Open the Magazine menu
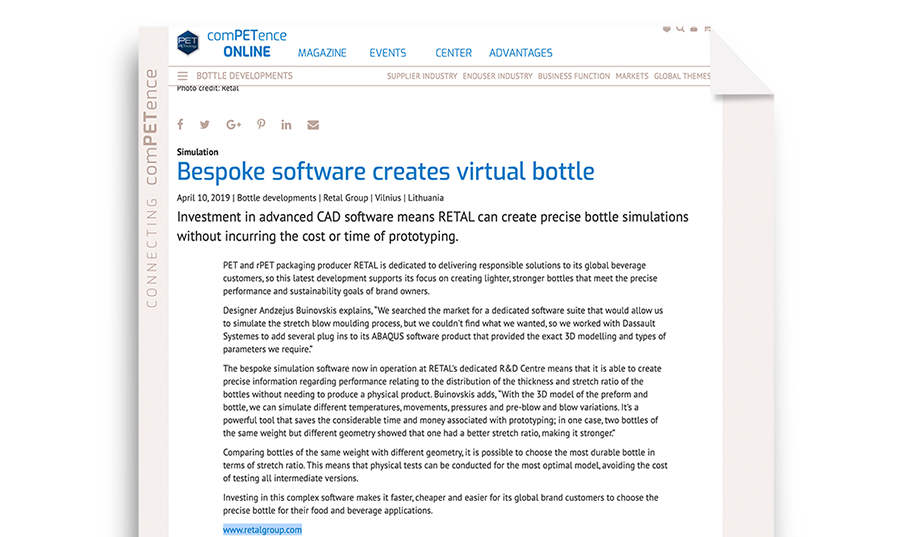The image size is (900, 537). tap(322, 53)
